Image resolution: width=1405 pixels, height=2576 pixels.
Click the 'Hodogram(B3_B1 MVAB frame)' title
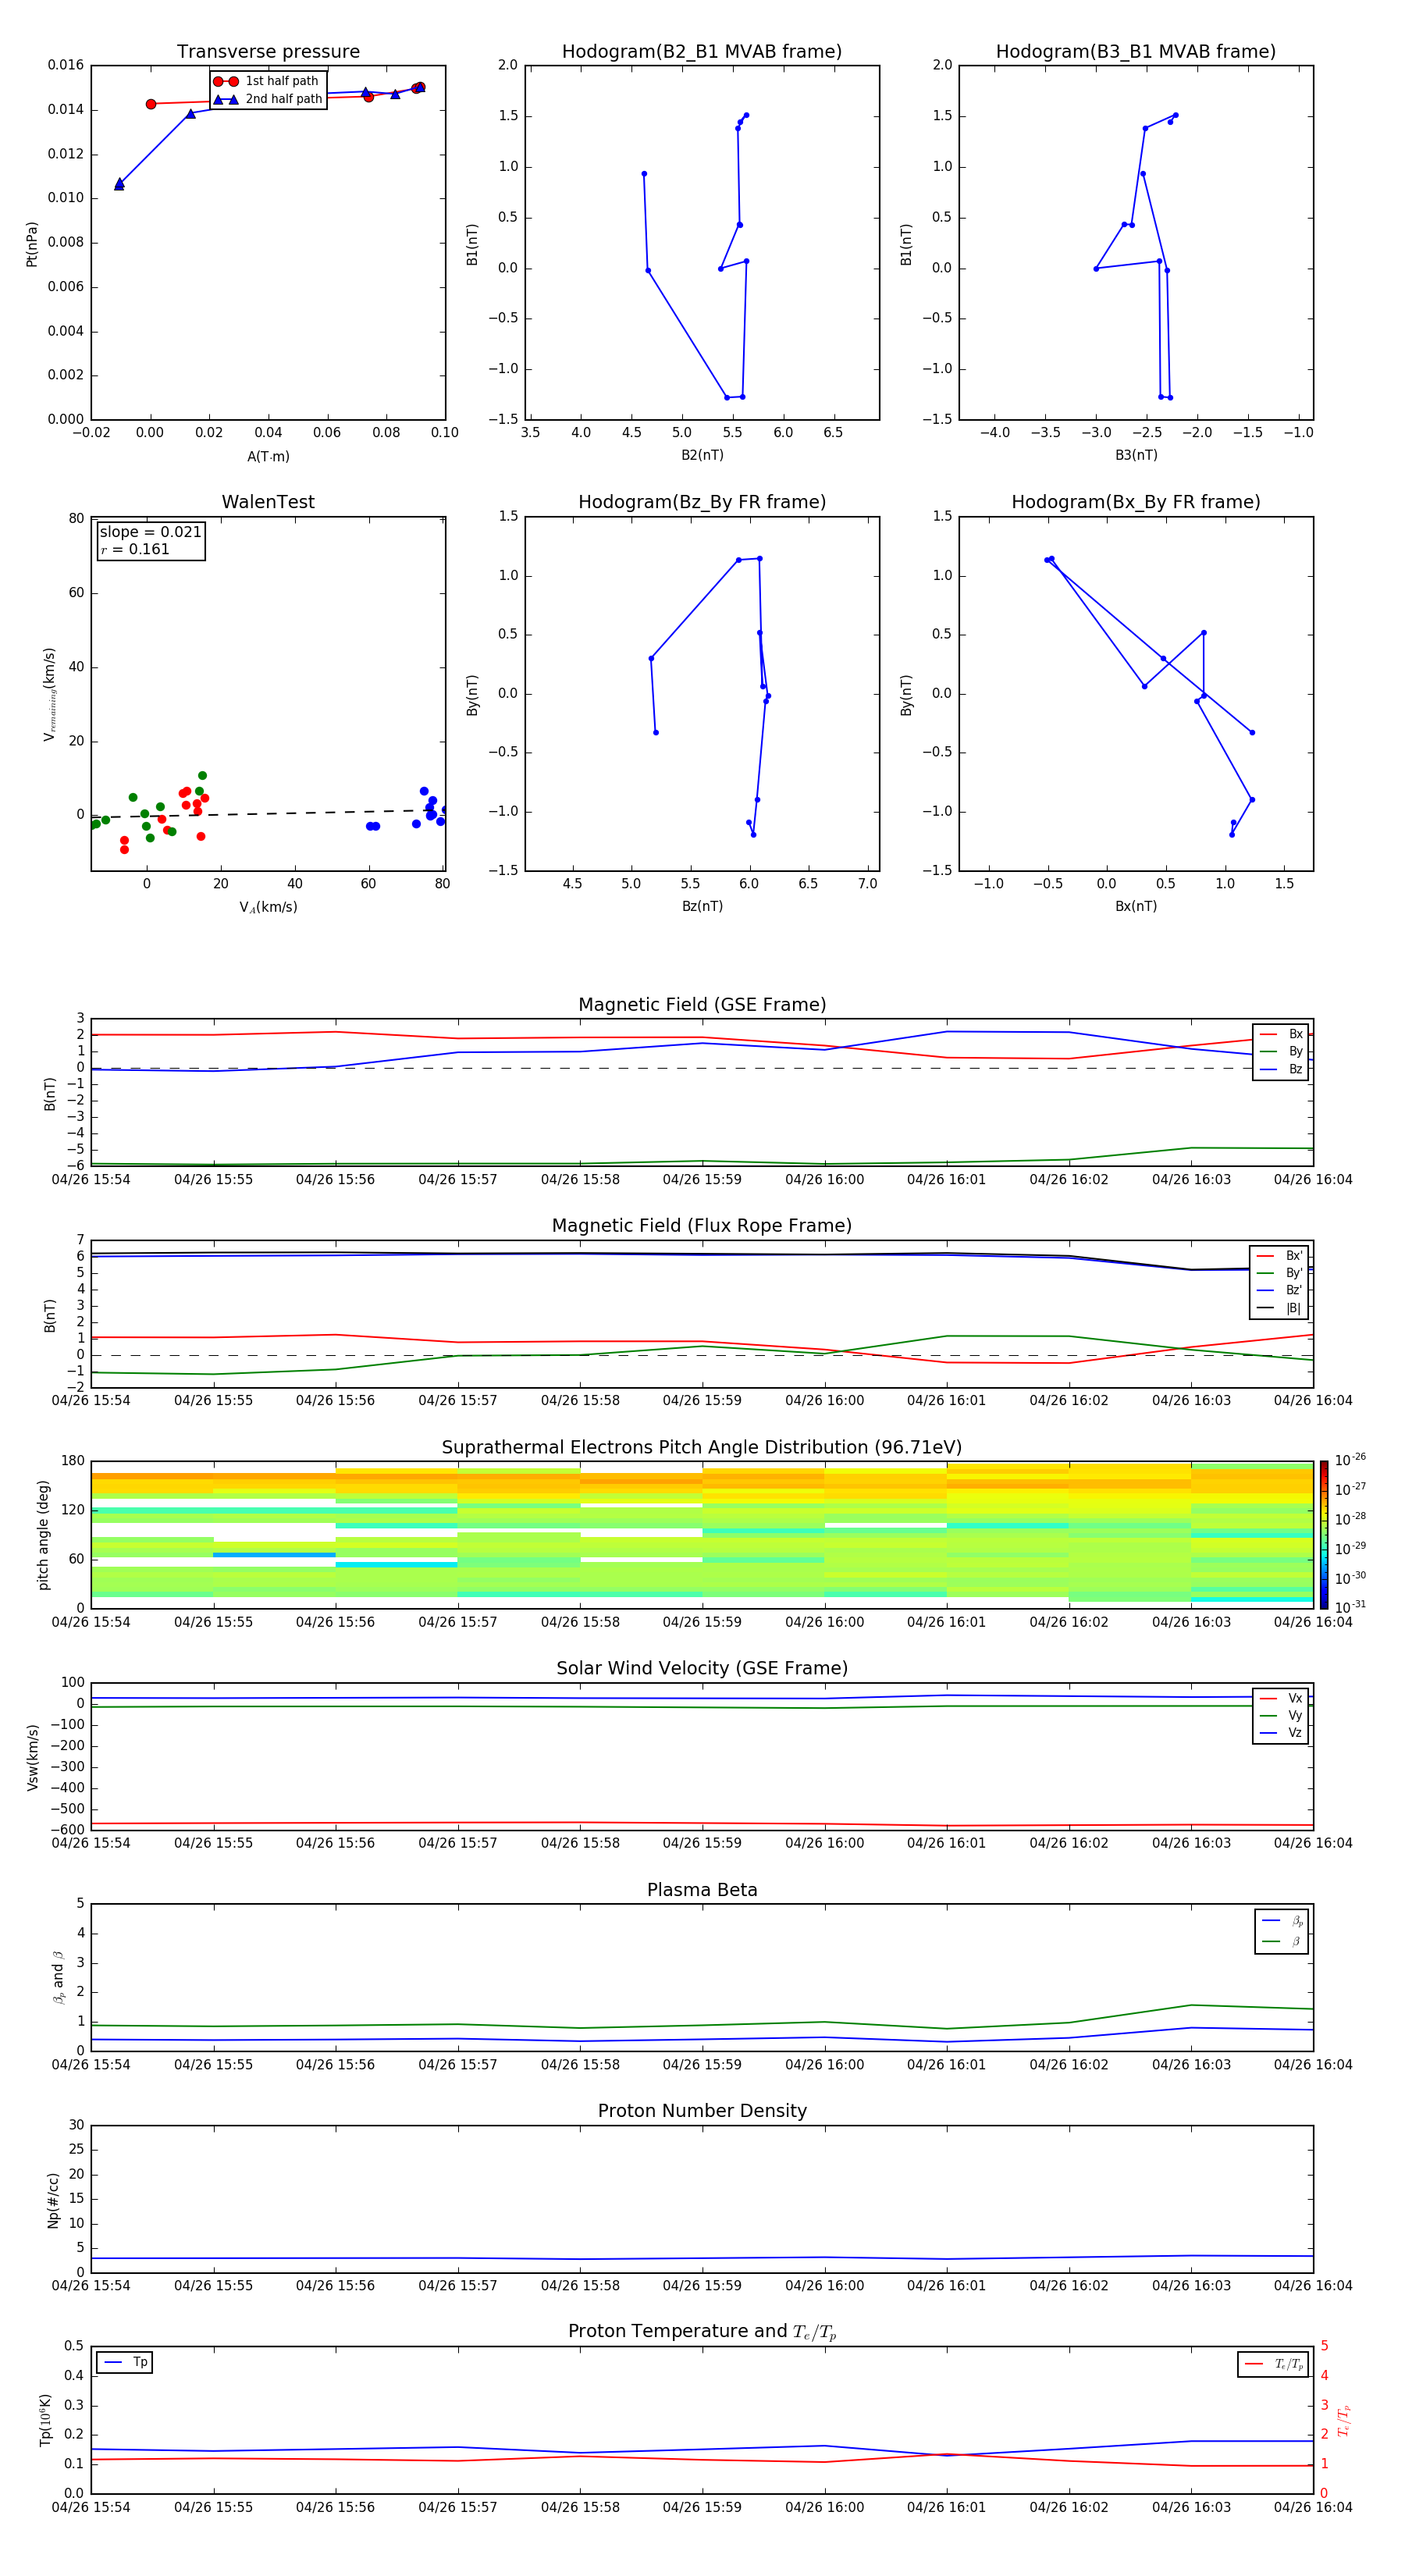point(1136,52)
